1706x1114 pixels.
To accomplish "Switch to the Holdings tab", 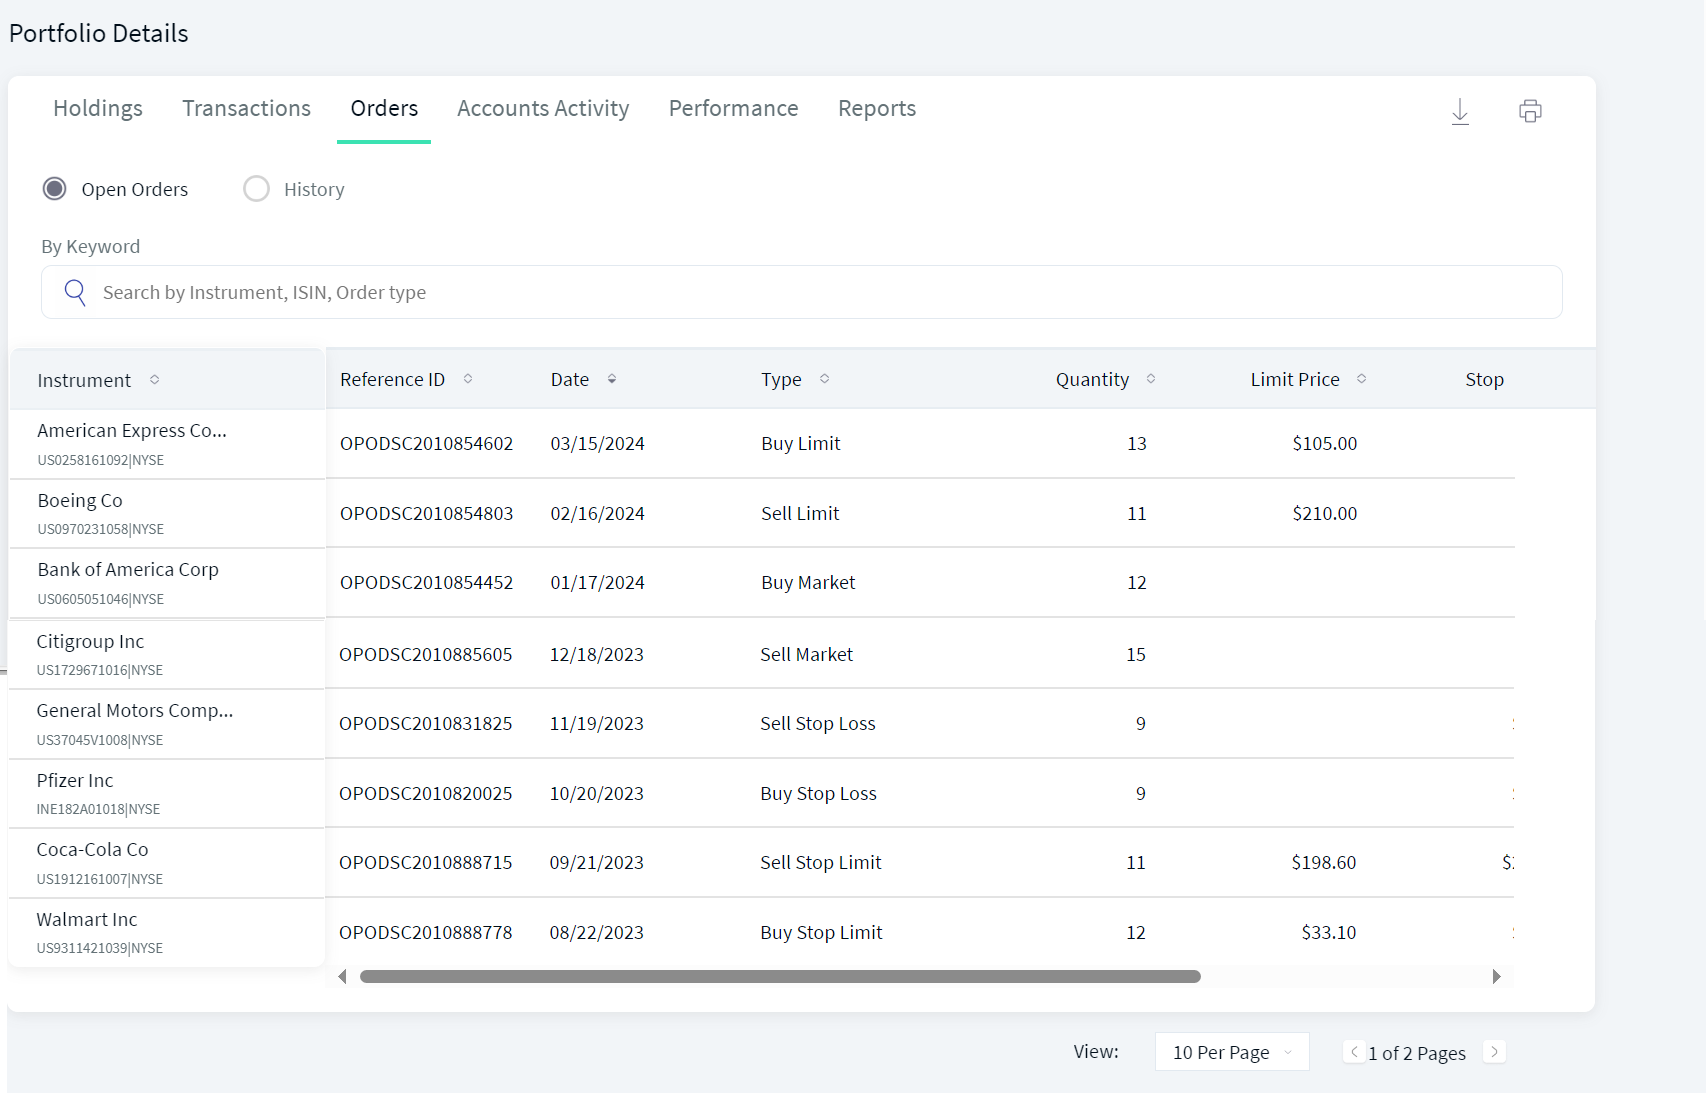I will coord(98,108).
